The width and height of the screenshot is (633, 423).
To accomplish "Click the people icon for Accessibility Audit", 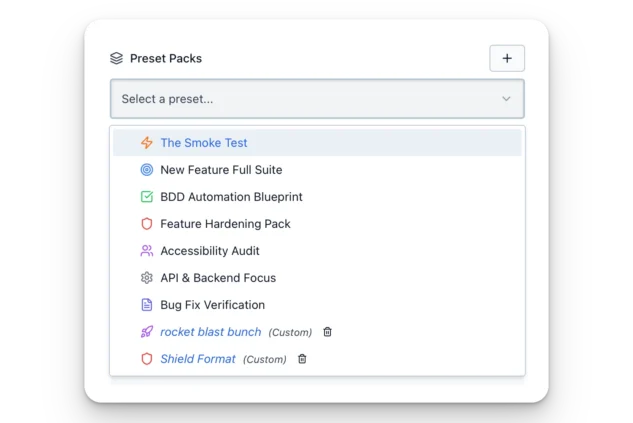I will pyautogui.click(x=147, y=251).
